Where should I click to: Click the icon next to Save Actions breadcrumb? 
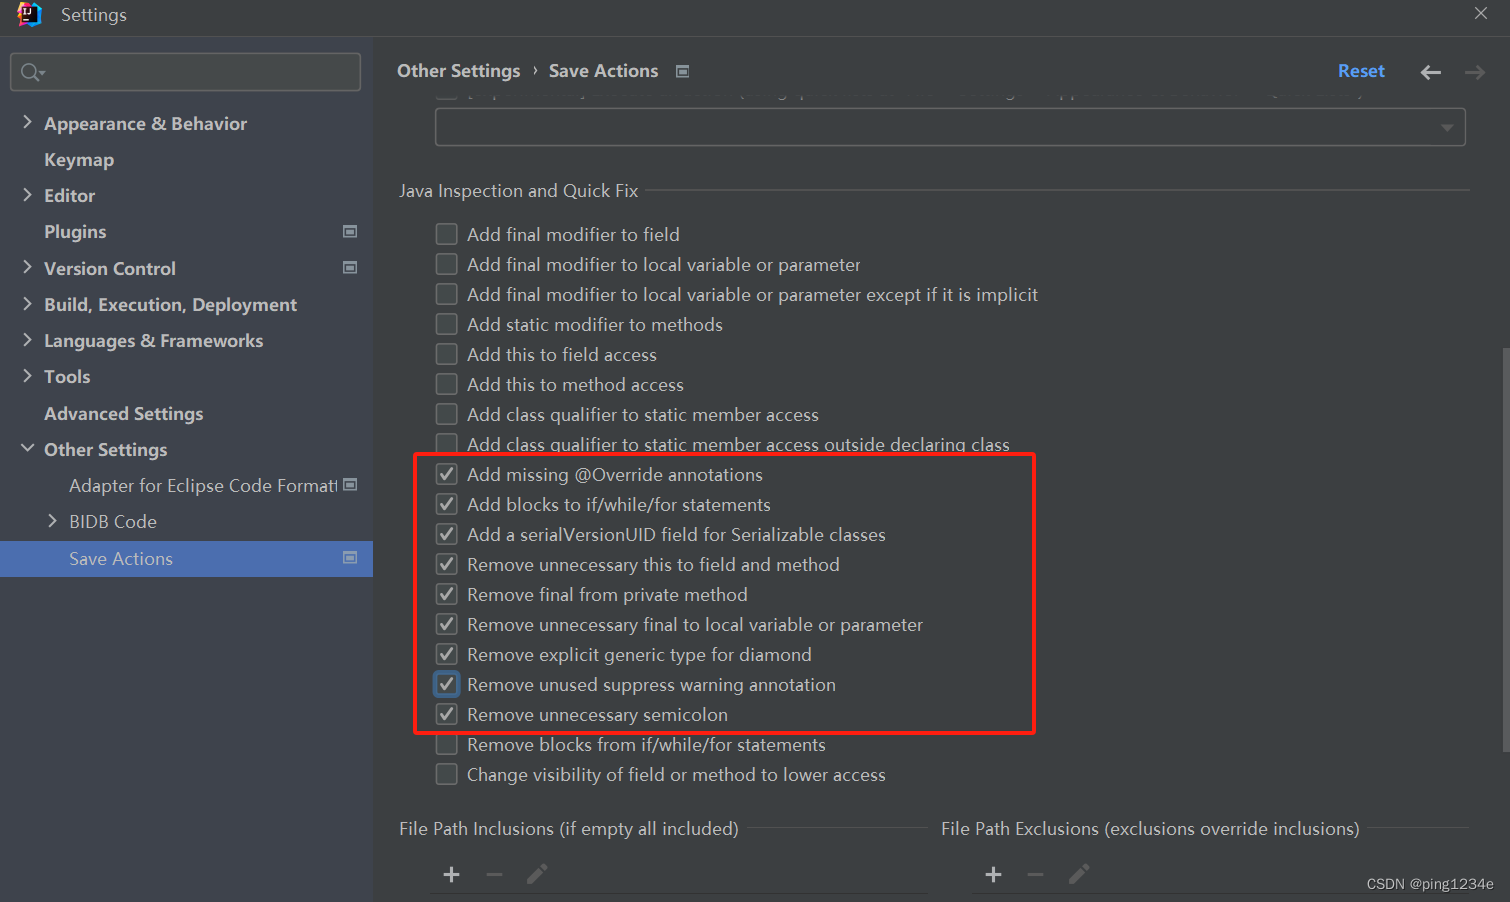click(682, 71)
